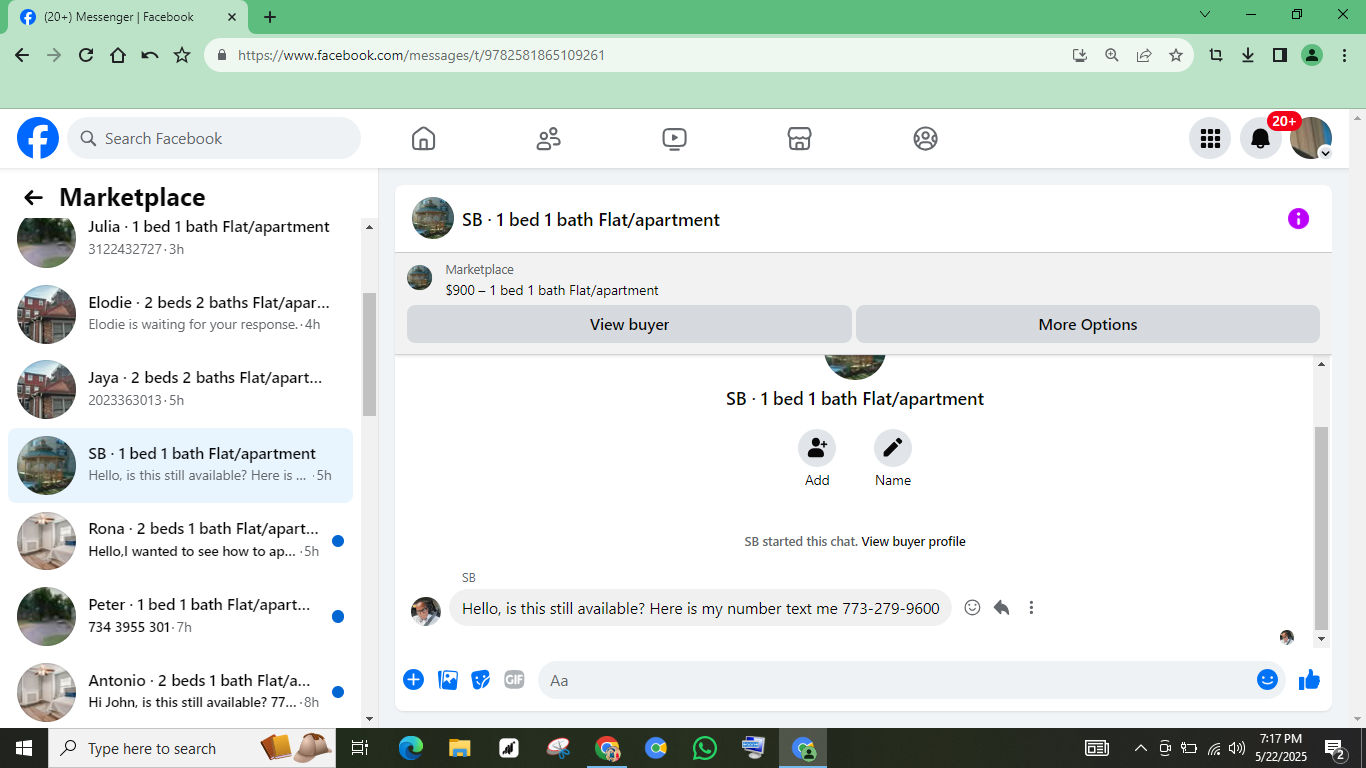Open Elodie's 2 beds 2 baths conversation
Image resolution: width=1366 pixels, height=768 pixels.
180,313
